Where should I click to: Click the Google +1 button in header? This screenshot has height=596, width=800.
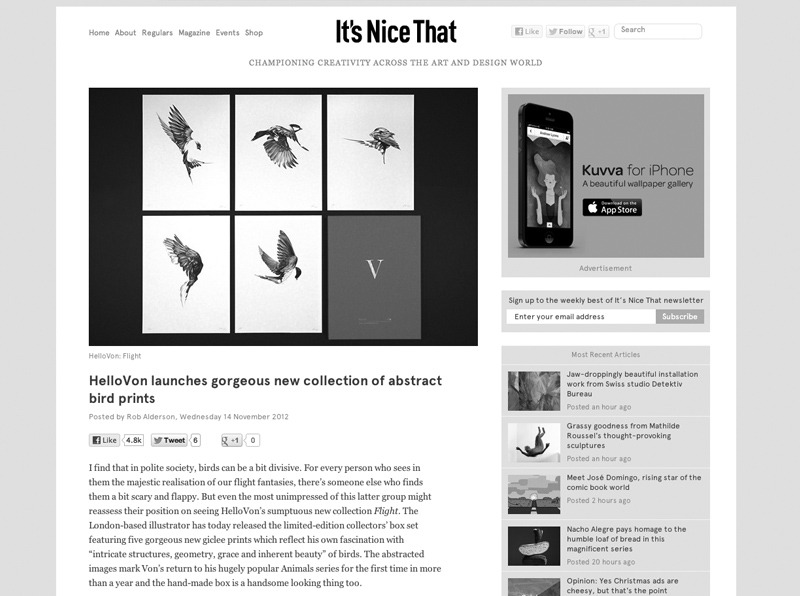click(598, 32)
